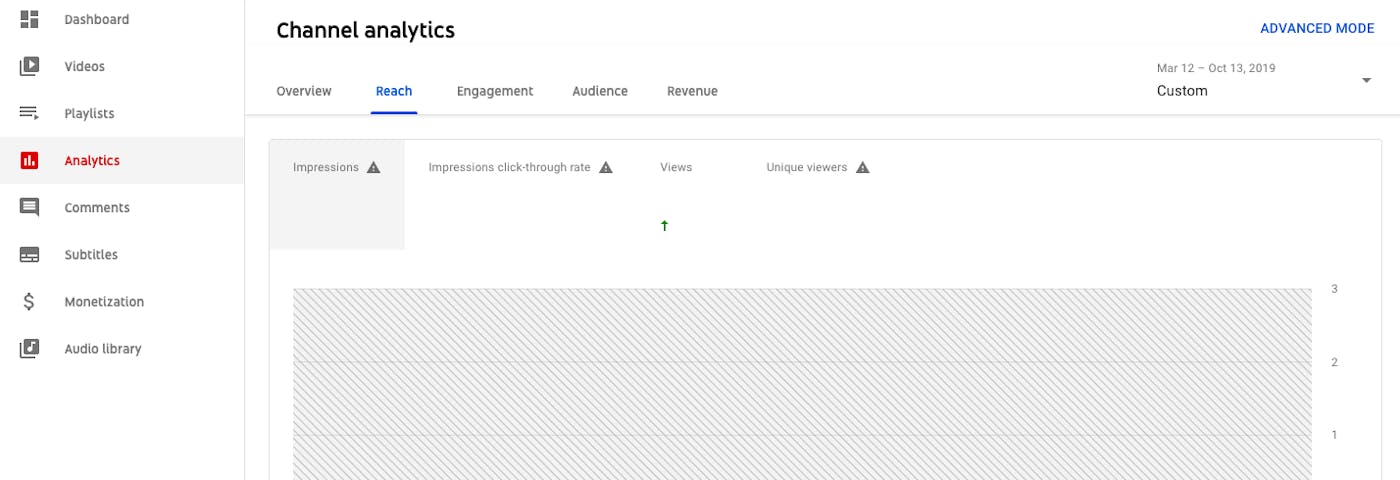This screenshot has width=1400, height=480.
Task: Open Subtitles section
Action: tap(122, 254)
